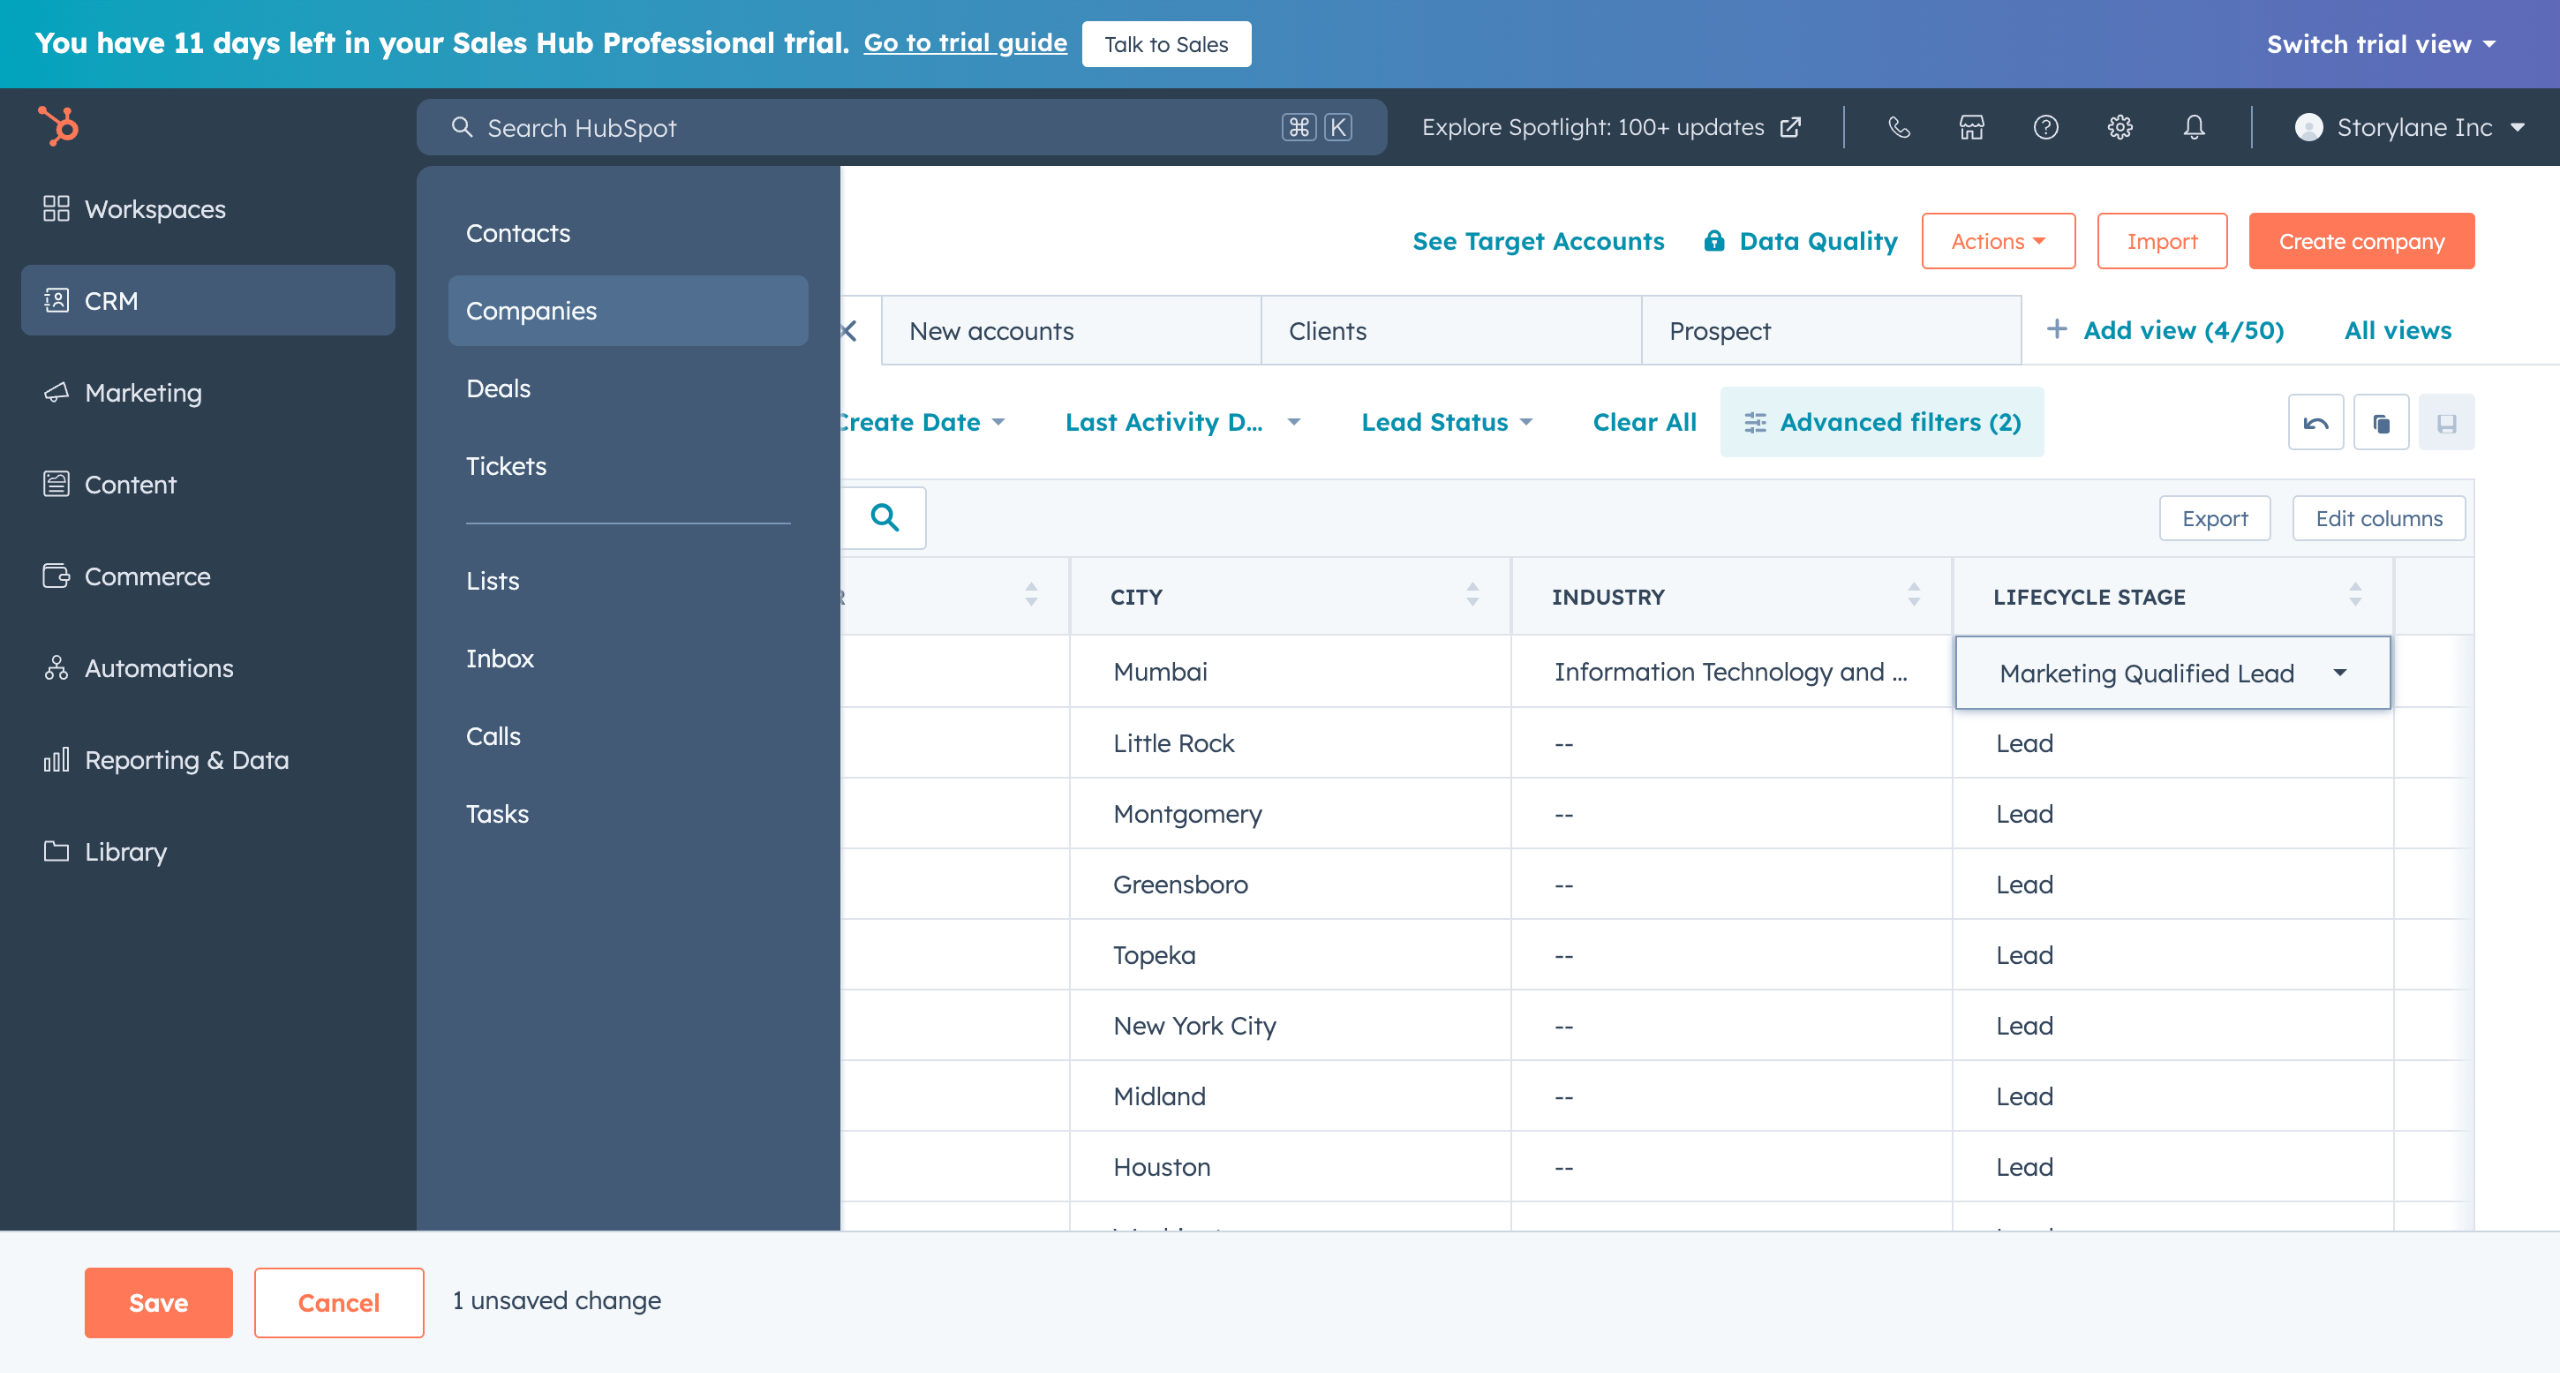Click the undo view changes icon

click(x=2316, y=423)
